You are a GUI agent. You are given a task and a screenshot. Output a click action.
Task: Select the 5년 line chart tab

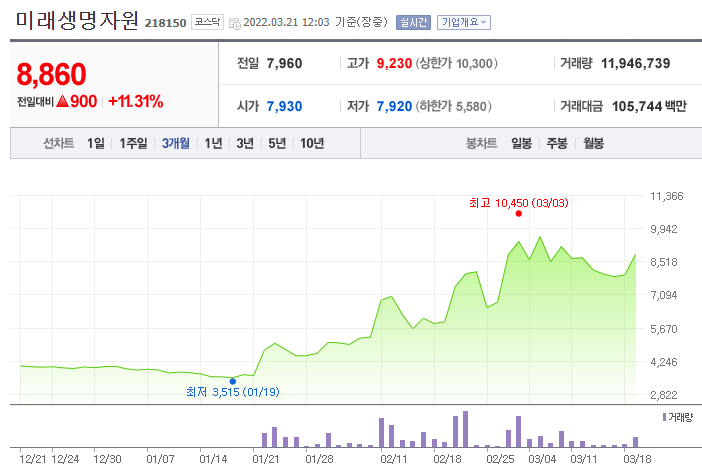(277, 143)
